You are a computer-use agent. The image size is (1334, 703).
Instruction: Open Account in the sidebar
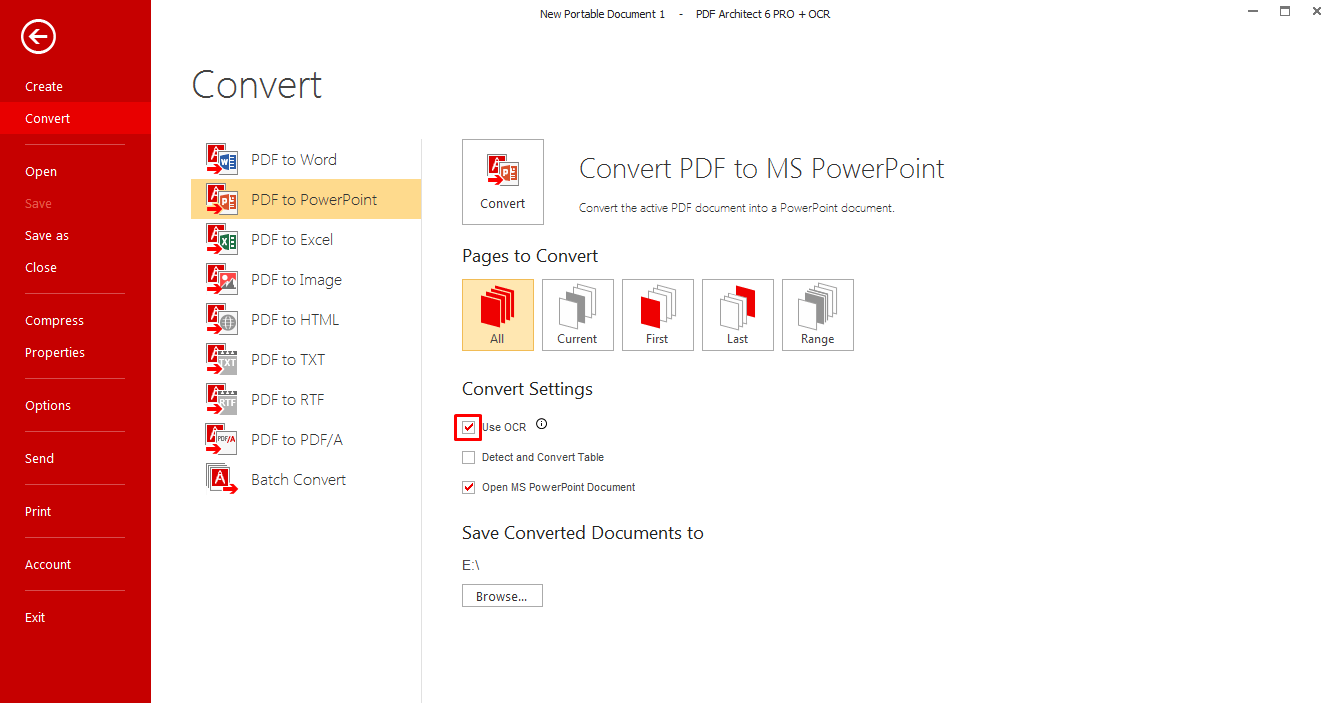point(48,565)
